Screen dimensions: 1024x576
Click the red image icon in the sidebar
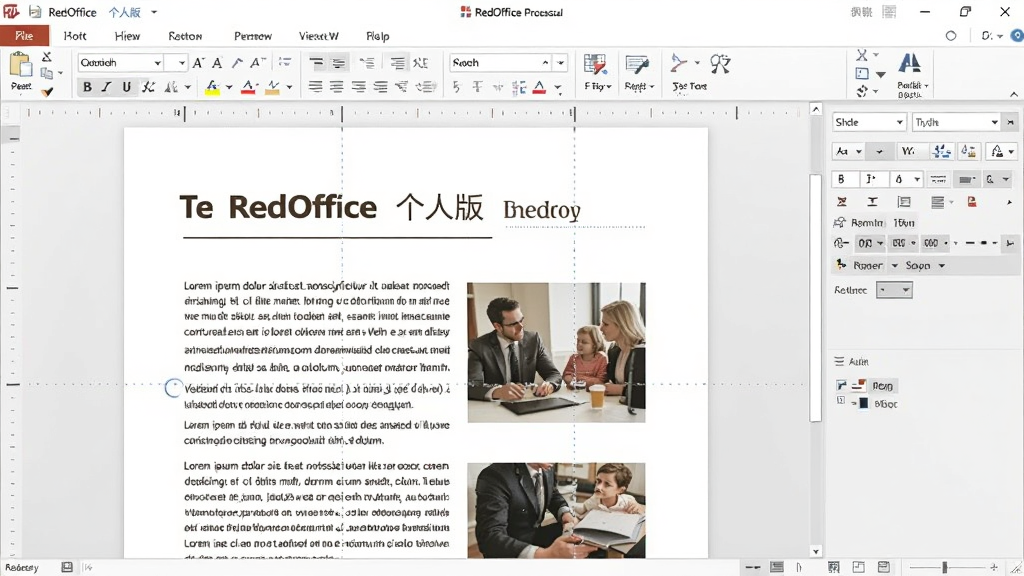click(972, 202)
